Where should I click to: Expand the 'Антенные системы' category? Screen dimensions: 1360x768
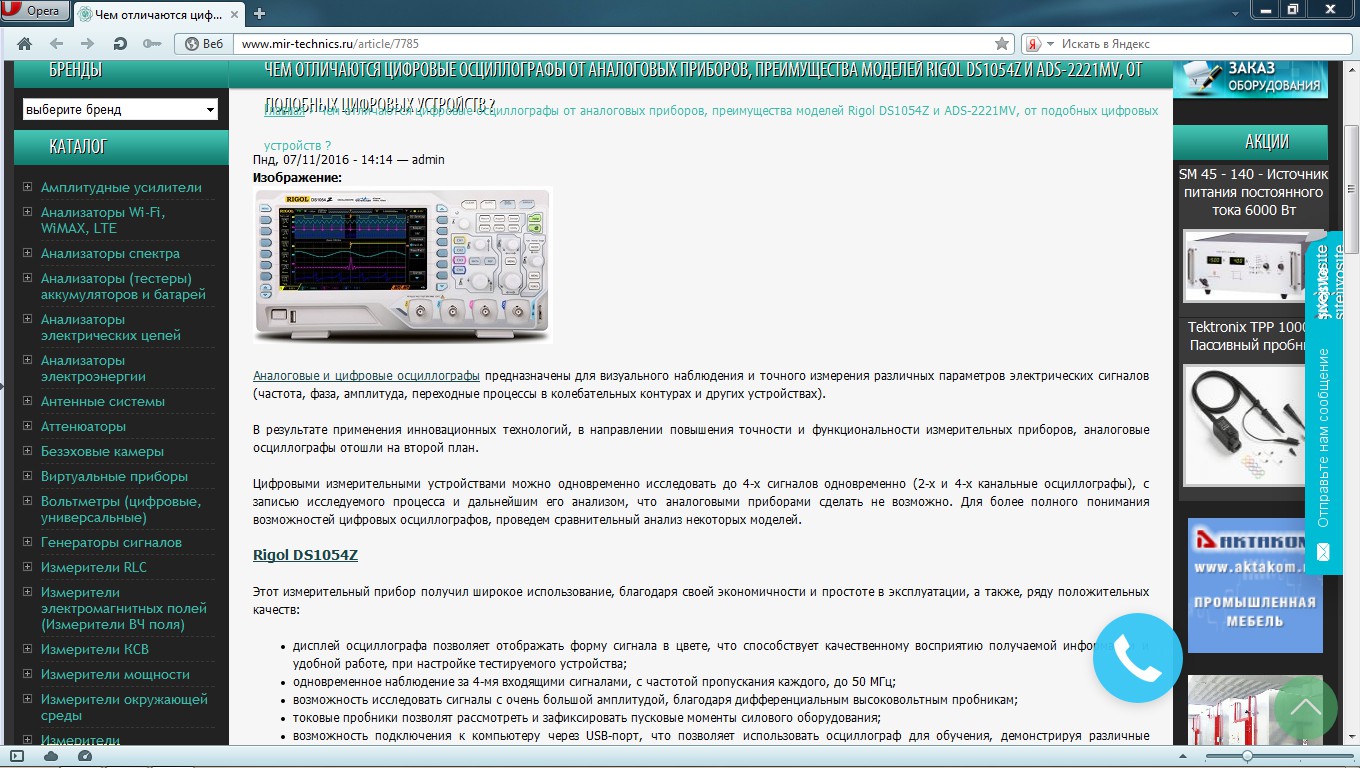(28, 400)
